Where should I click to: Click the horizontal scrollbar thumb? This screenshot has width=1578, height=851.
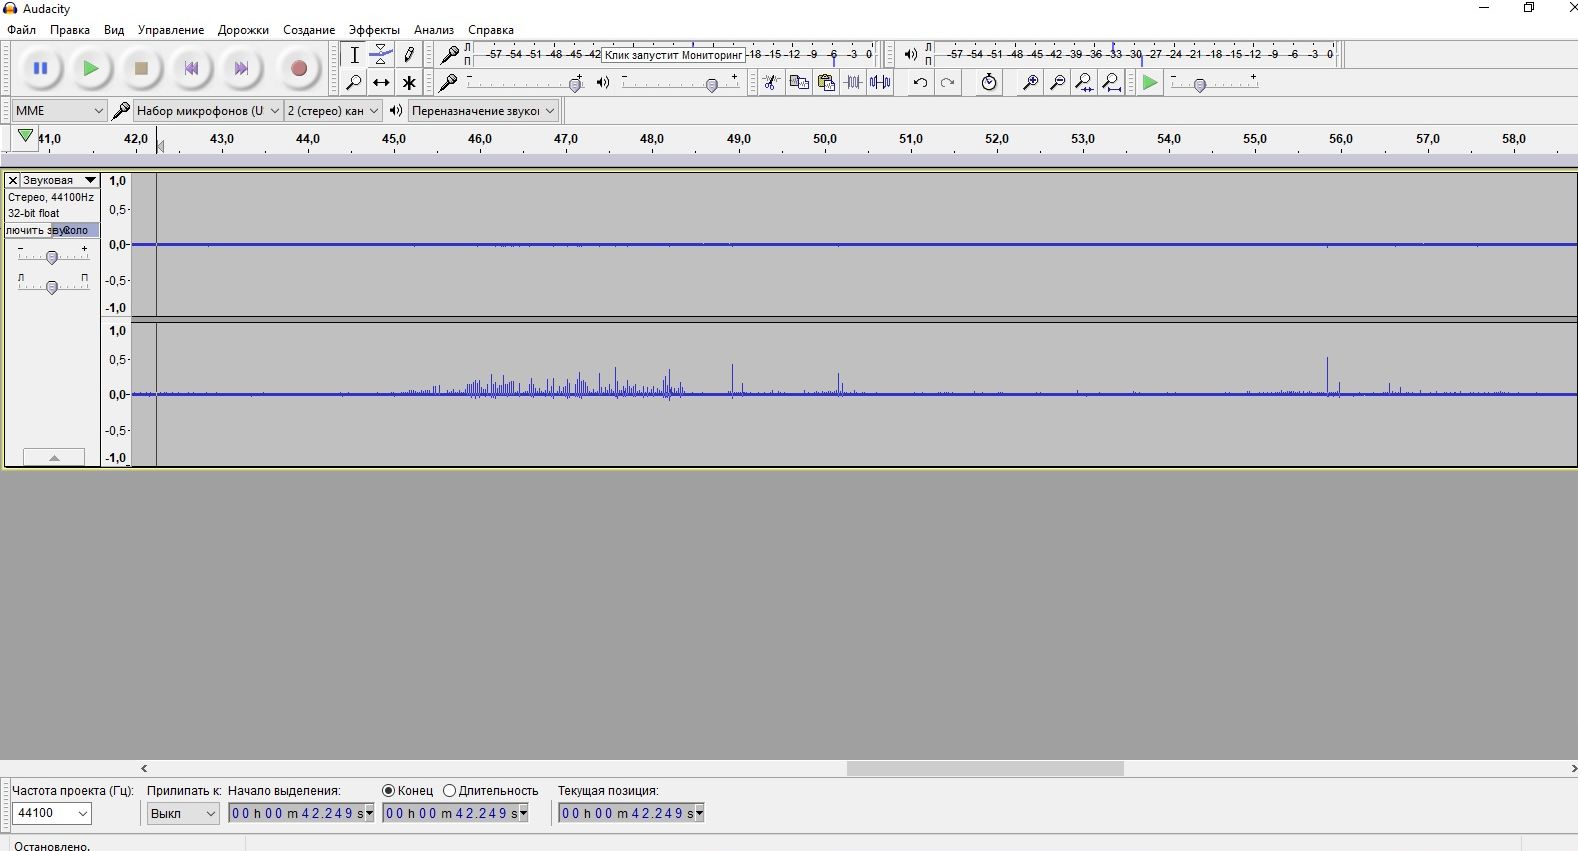pos(985,768)
